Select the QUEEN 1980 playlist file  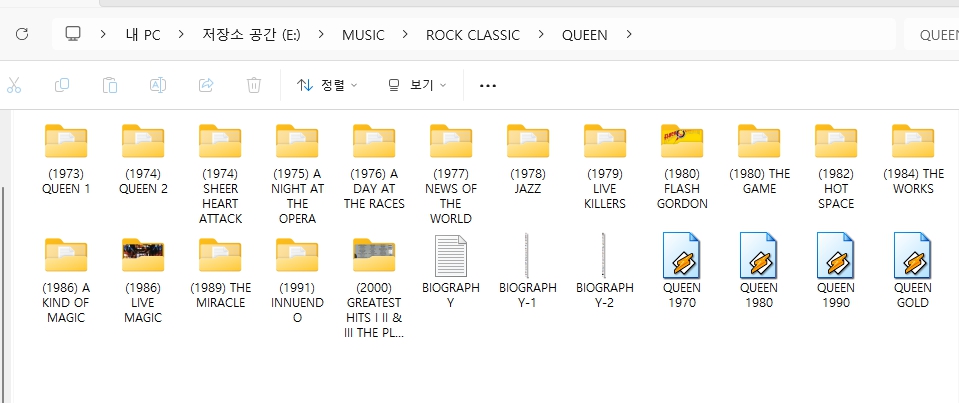(759, 272)
